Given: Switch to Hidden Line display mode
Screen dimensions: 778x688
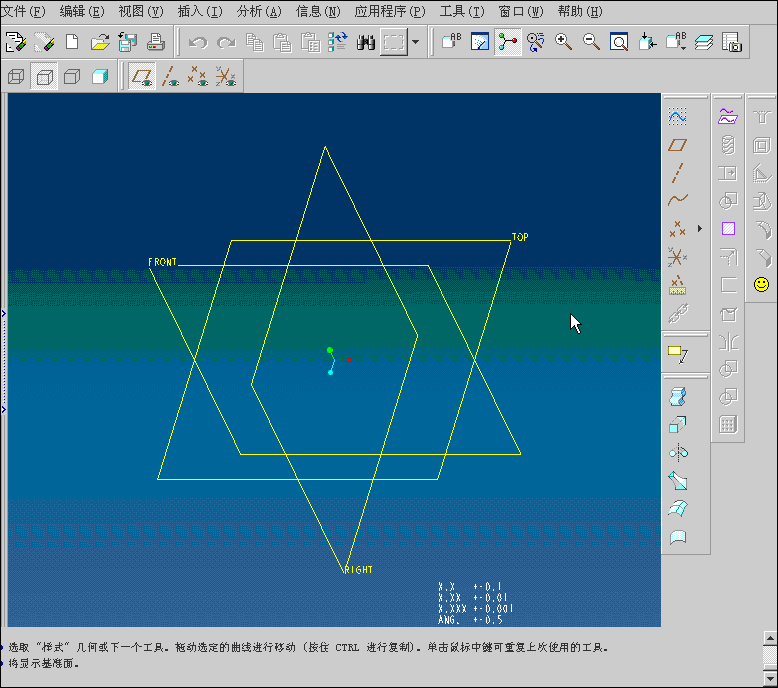Looking at the screenshot, I should point(45,76).
